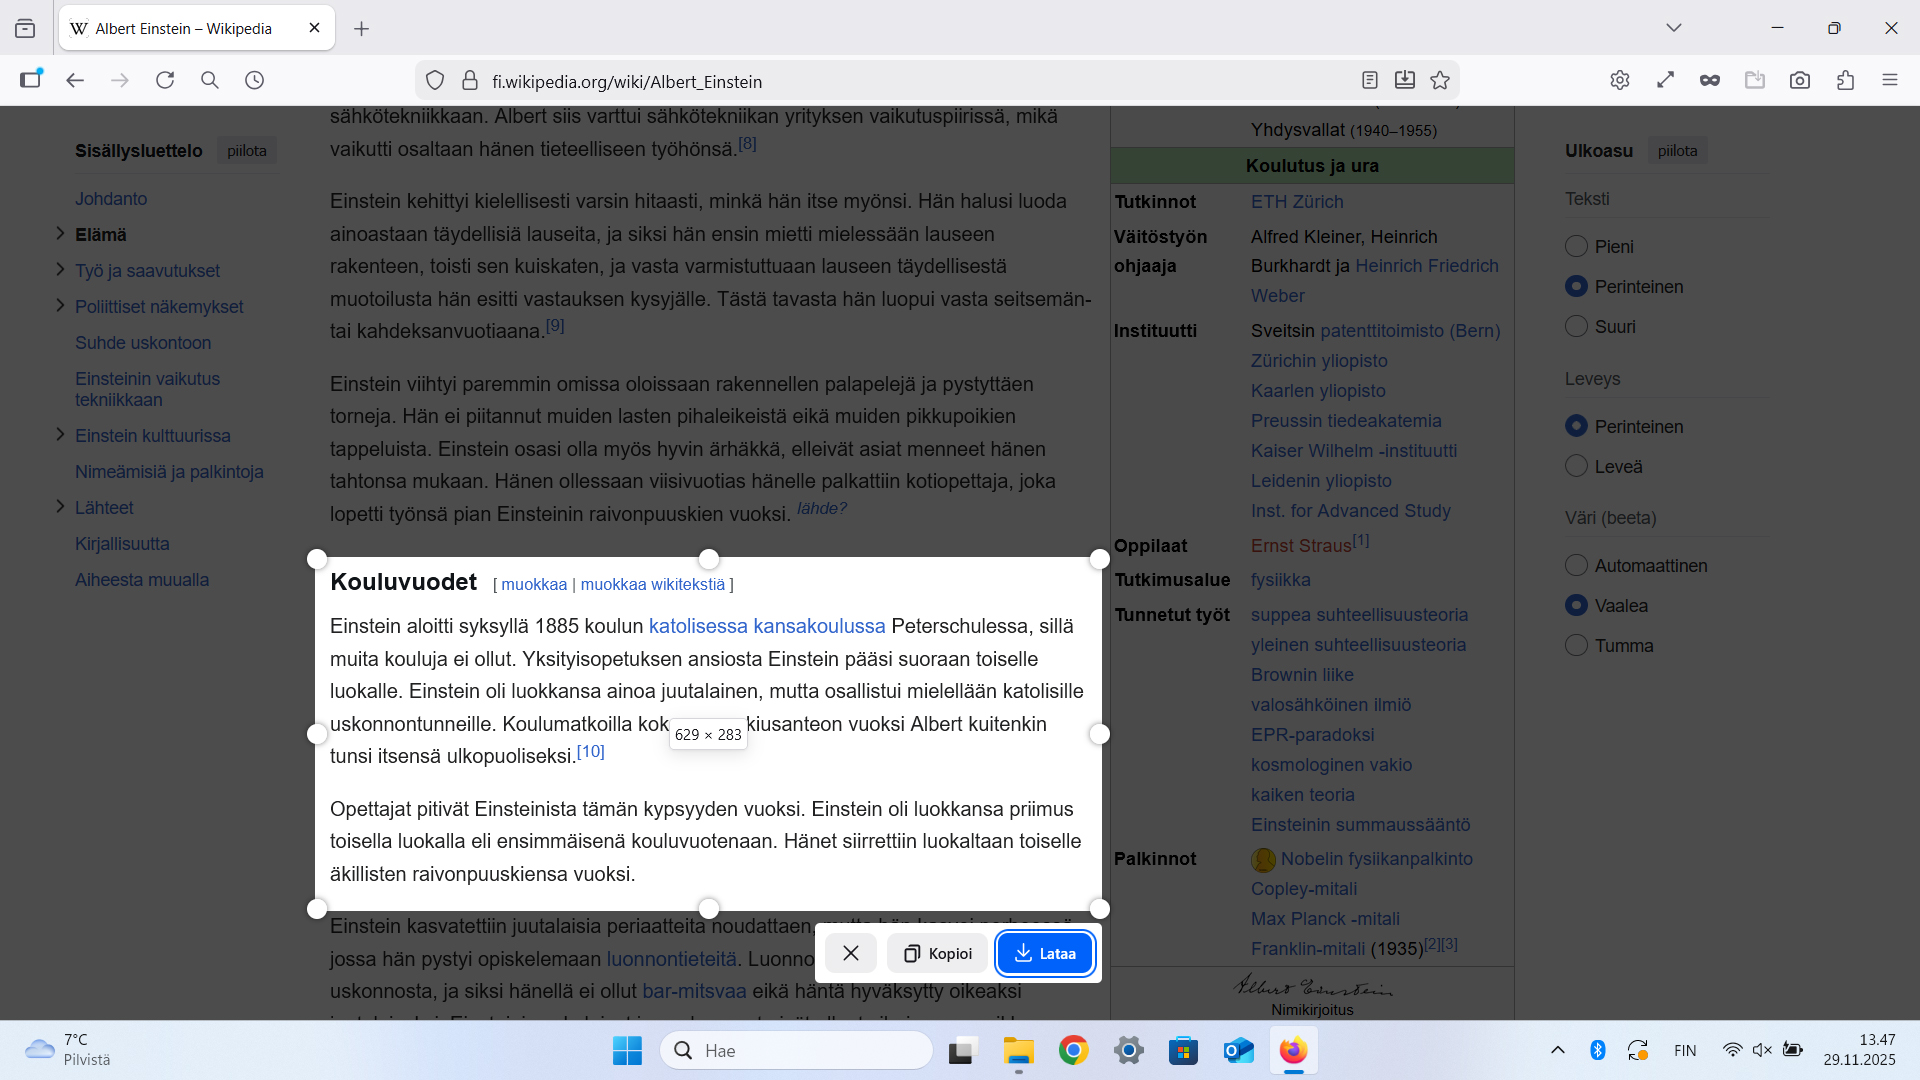Expand Työ ja saavutukset in contents
The width and height of the screenshot is (1920, 1080).
60,270
